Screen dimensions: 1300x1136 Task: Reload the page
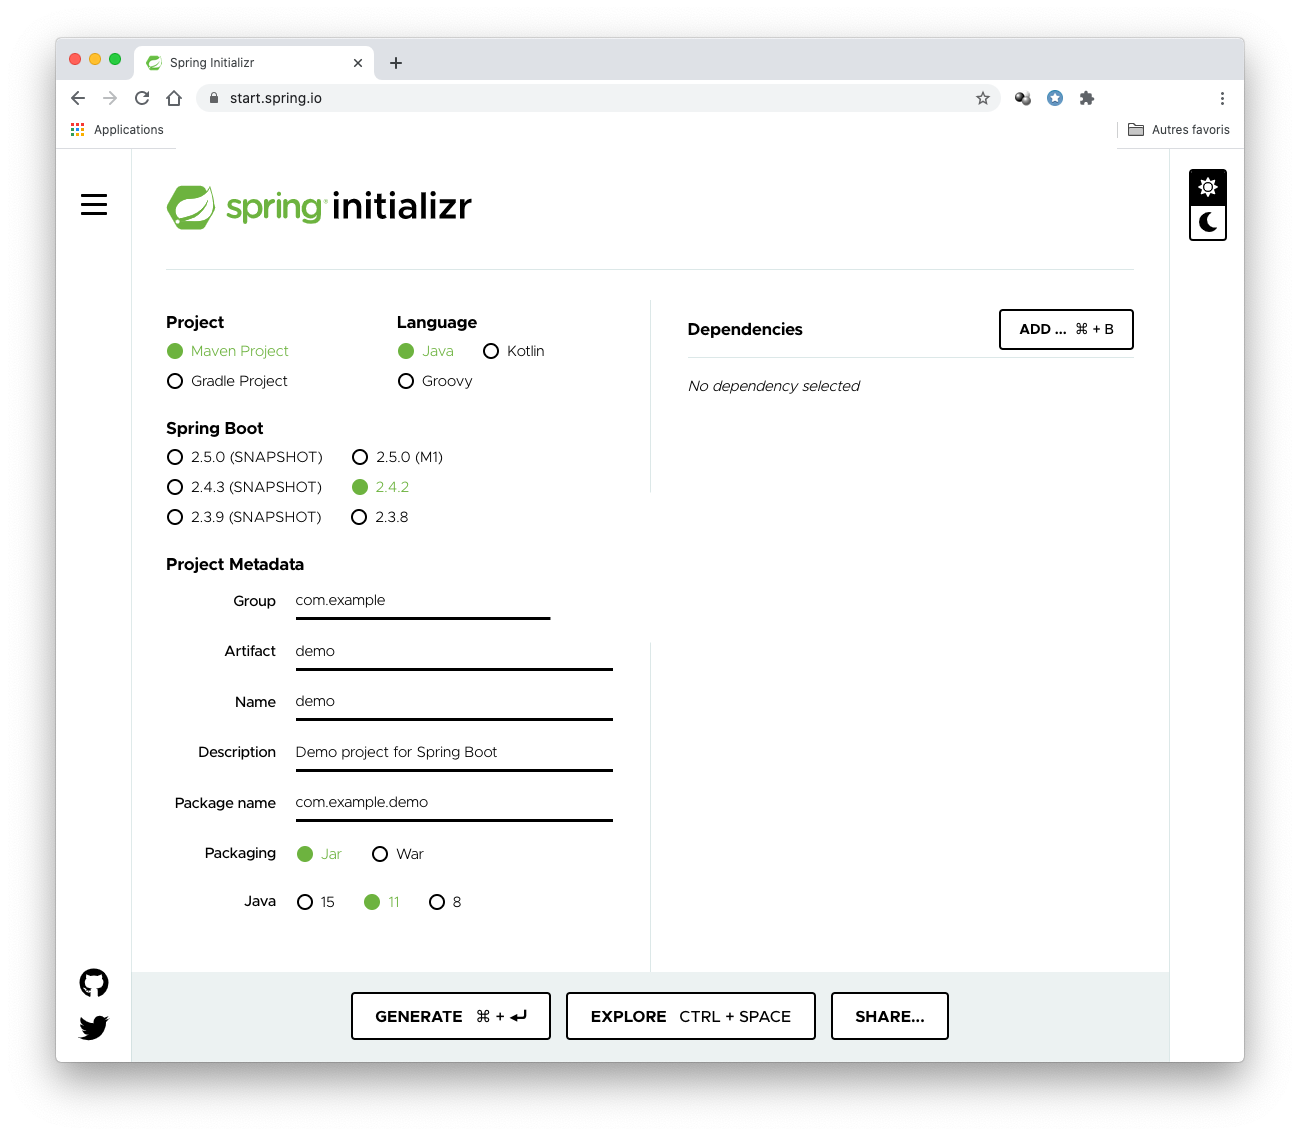(142, 98)
